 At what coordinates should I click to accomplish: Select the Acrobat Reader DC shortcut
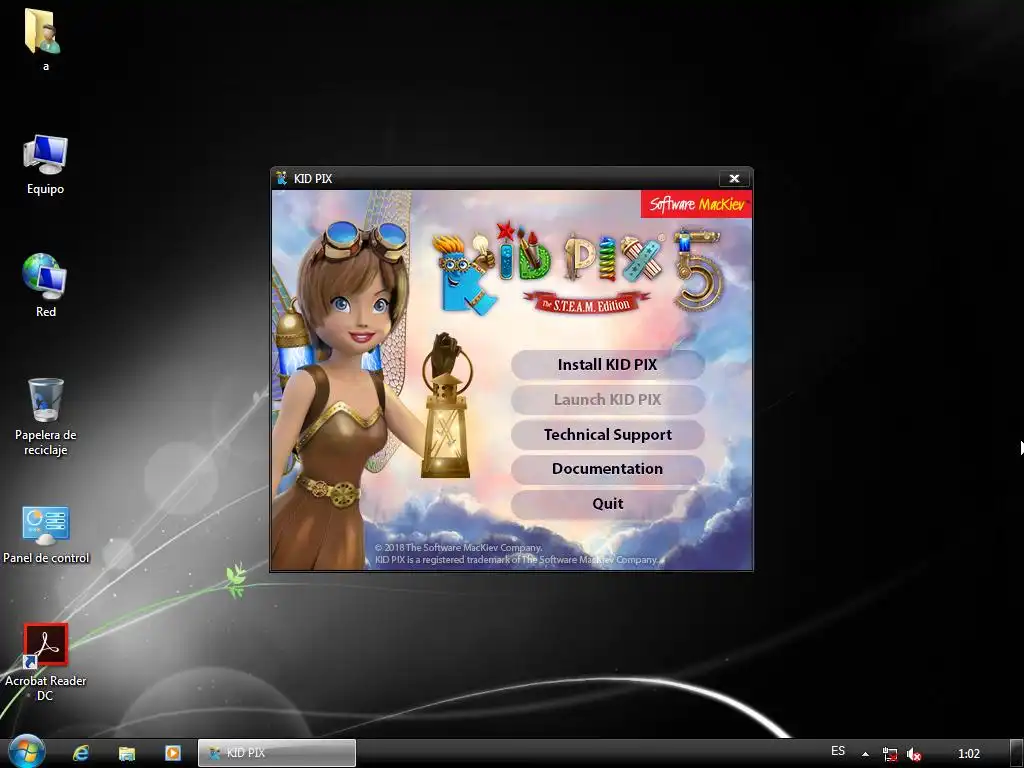pos(45,662)
